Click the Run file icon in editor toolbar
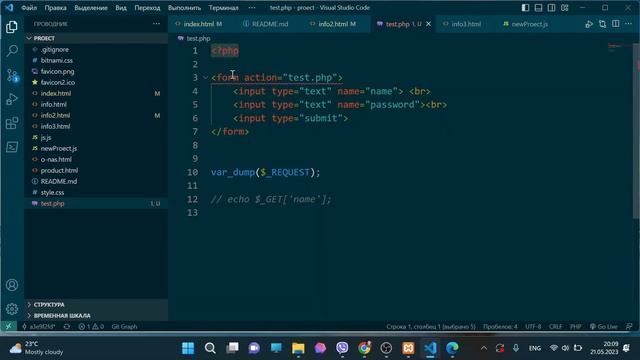The image size is (640, 360). coord(589,24)
